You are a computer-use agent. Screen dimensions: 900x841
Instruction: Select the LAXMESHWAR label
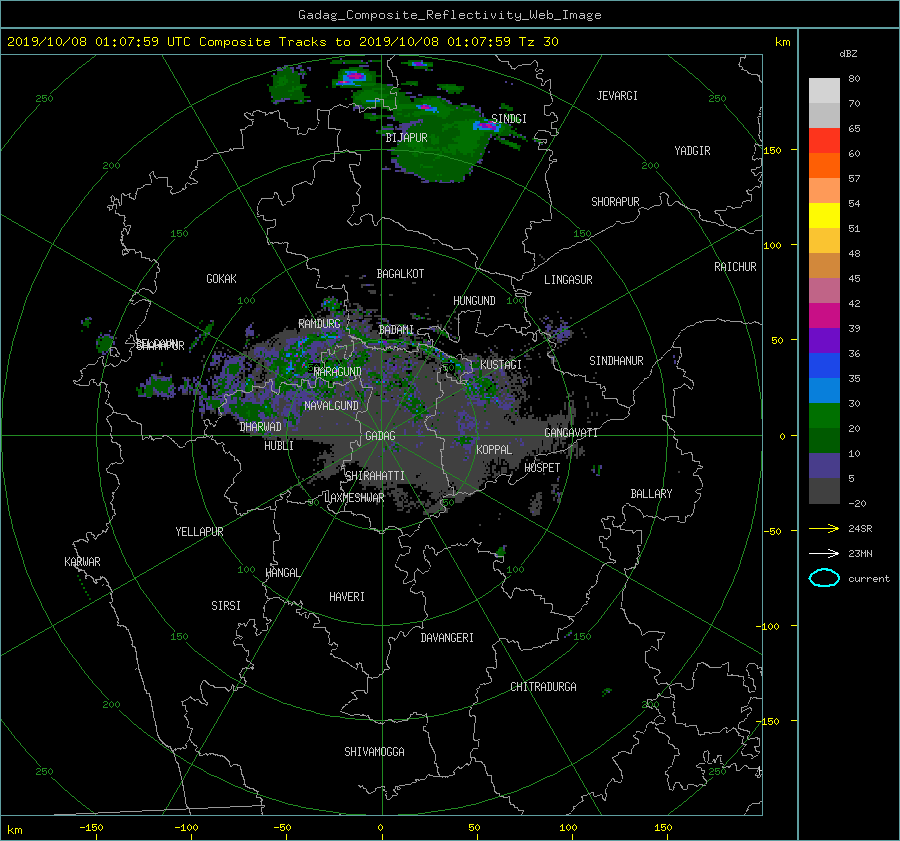[354, 498]
